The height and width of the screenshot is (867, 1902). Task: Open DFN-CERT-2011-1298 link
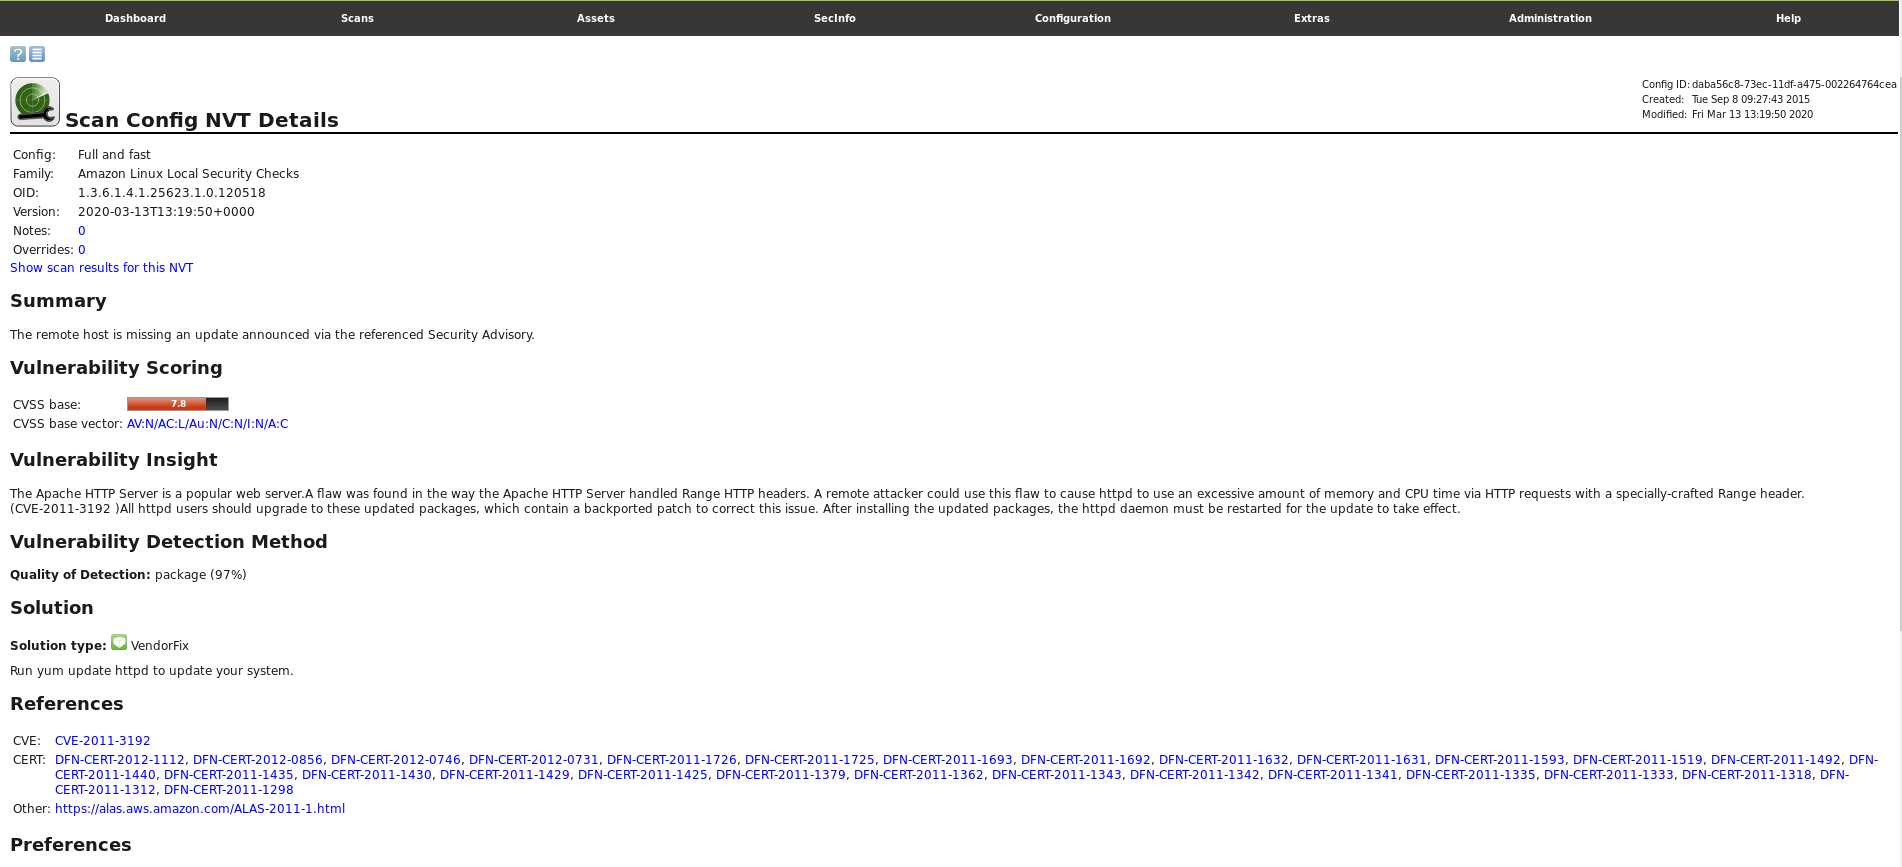coord(229,790)
